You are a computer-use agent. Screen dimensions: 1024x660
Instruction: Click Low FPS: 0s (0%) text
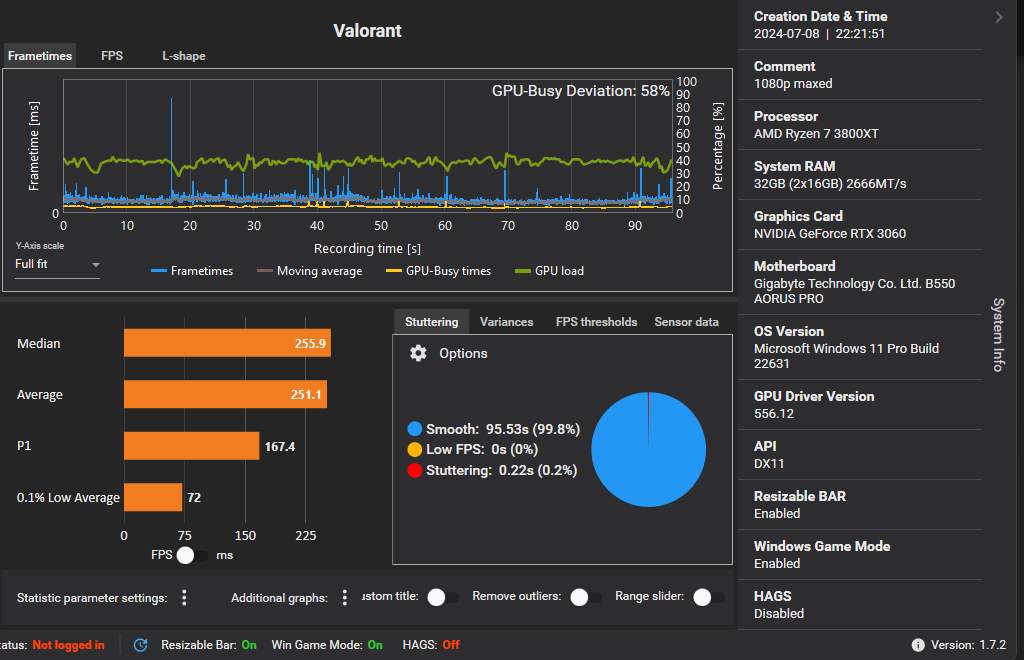click(482, 449)
